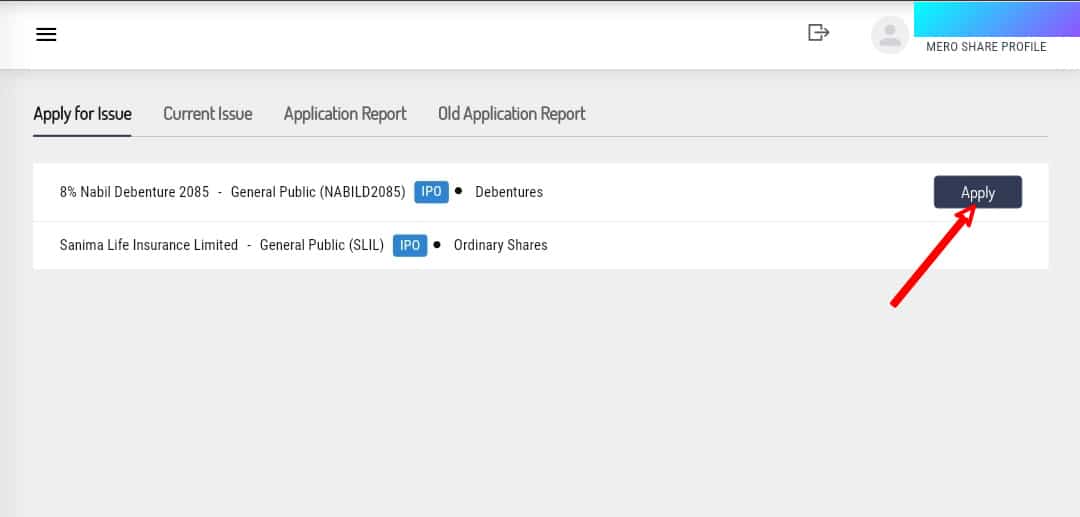Select the Apply for Issue tab
Image resolution: width=1080 pixels, height=517 pixels.
click(x=83, y=114)
